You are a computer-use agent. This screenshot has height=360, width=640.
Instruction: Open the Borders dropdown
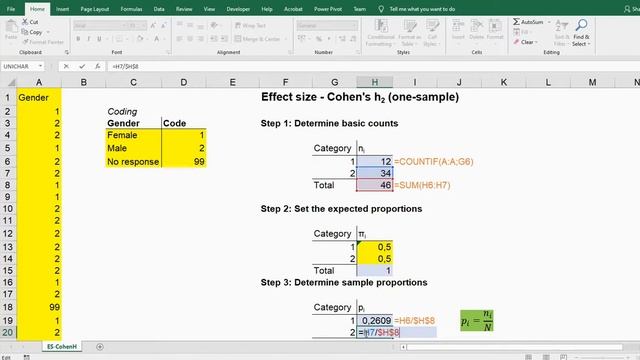[127, 39]
